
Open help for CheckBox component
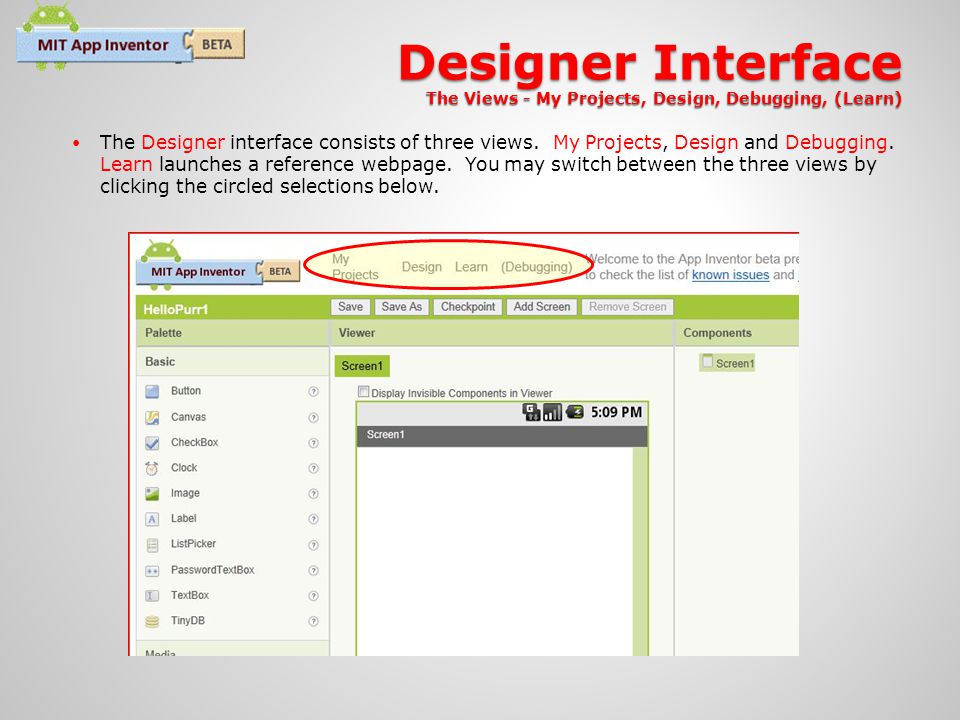point(313,443)
